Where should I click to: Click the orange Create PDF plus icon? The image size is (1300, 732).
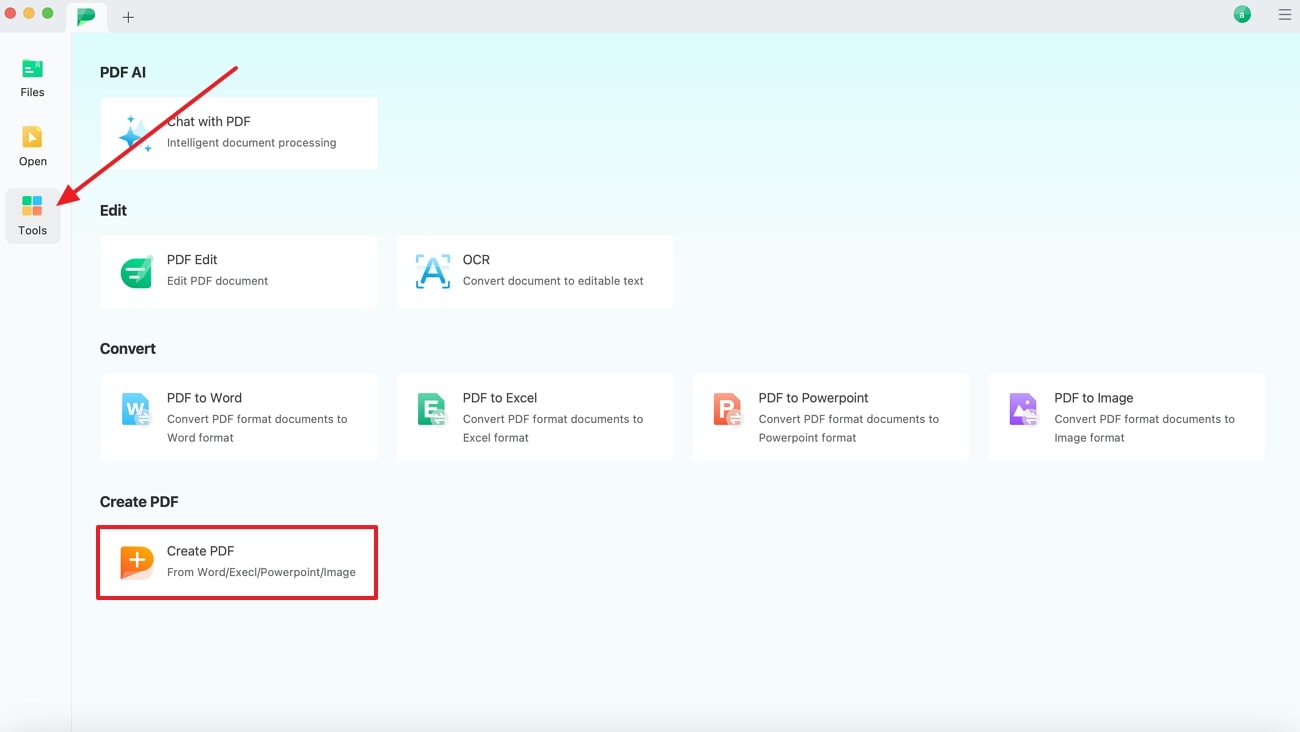(x=136, y=562)
